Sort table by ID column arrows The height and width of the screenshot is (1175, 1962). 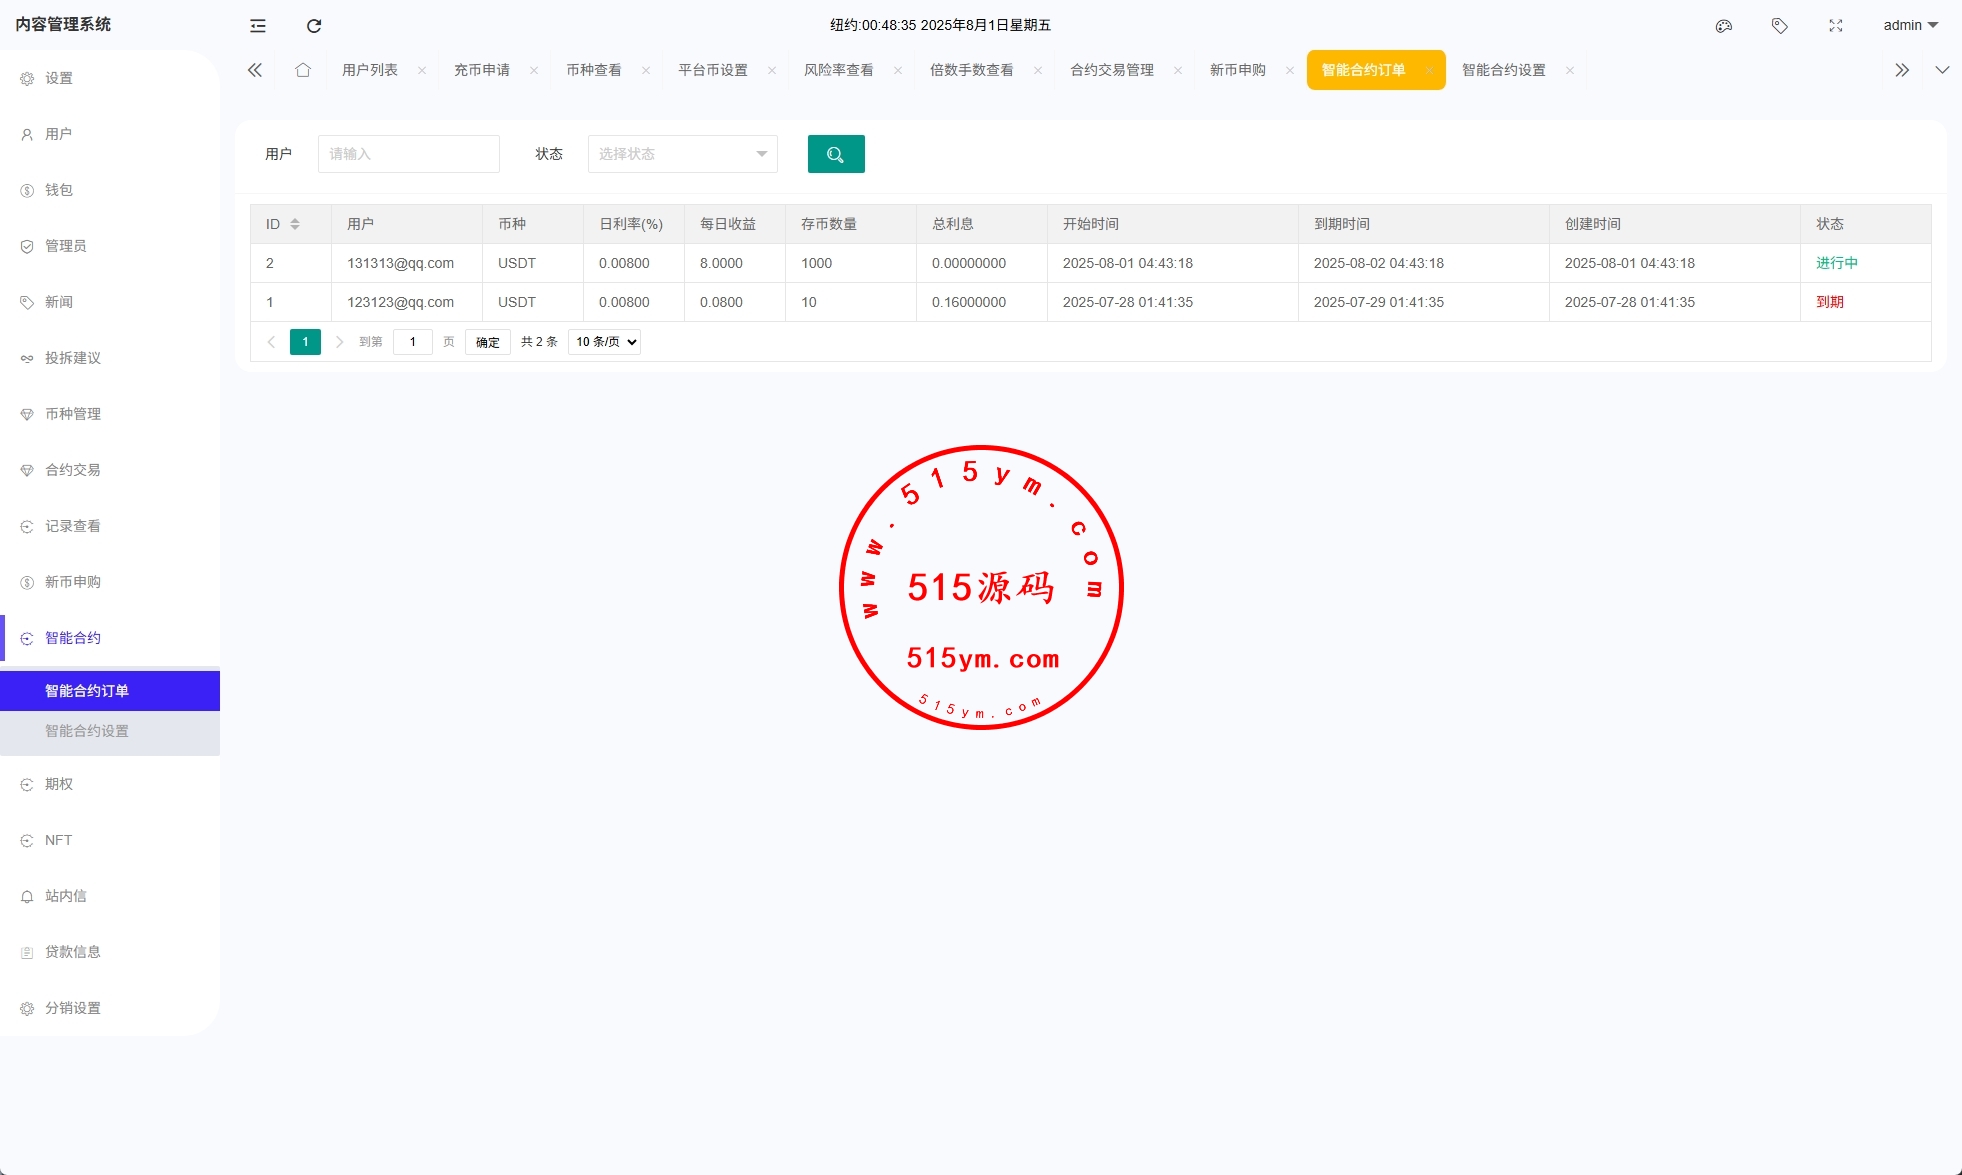coord(295,224)
